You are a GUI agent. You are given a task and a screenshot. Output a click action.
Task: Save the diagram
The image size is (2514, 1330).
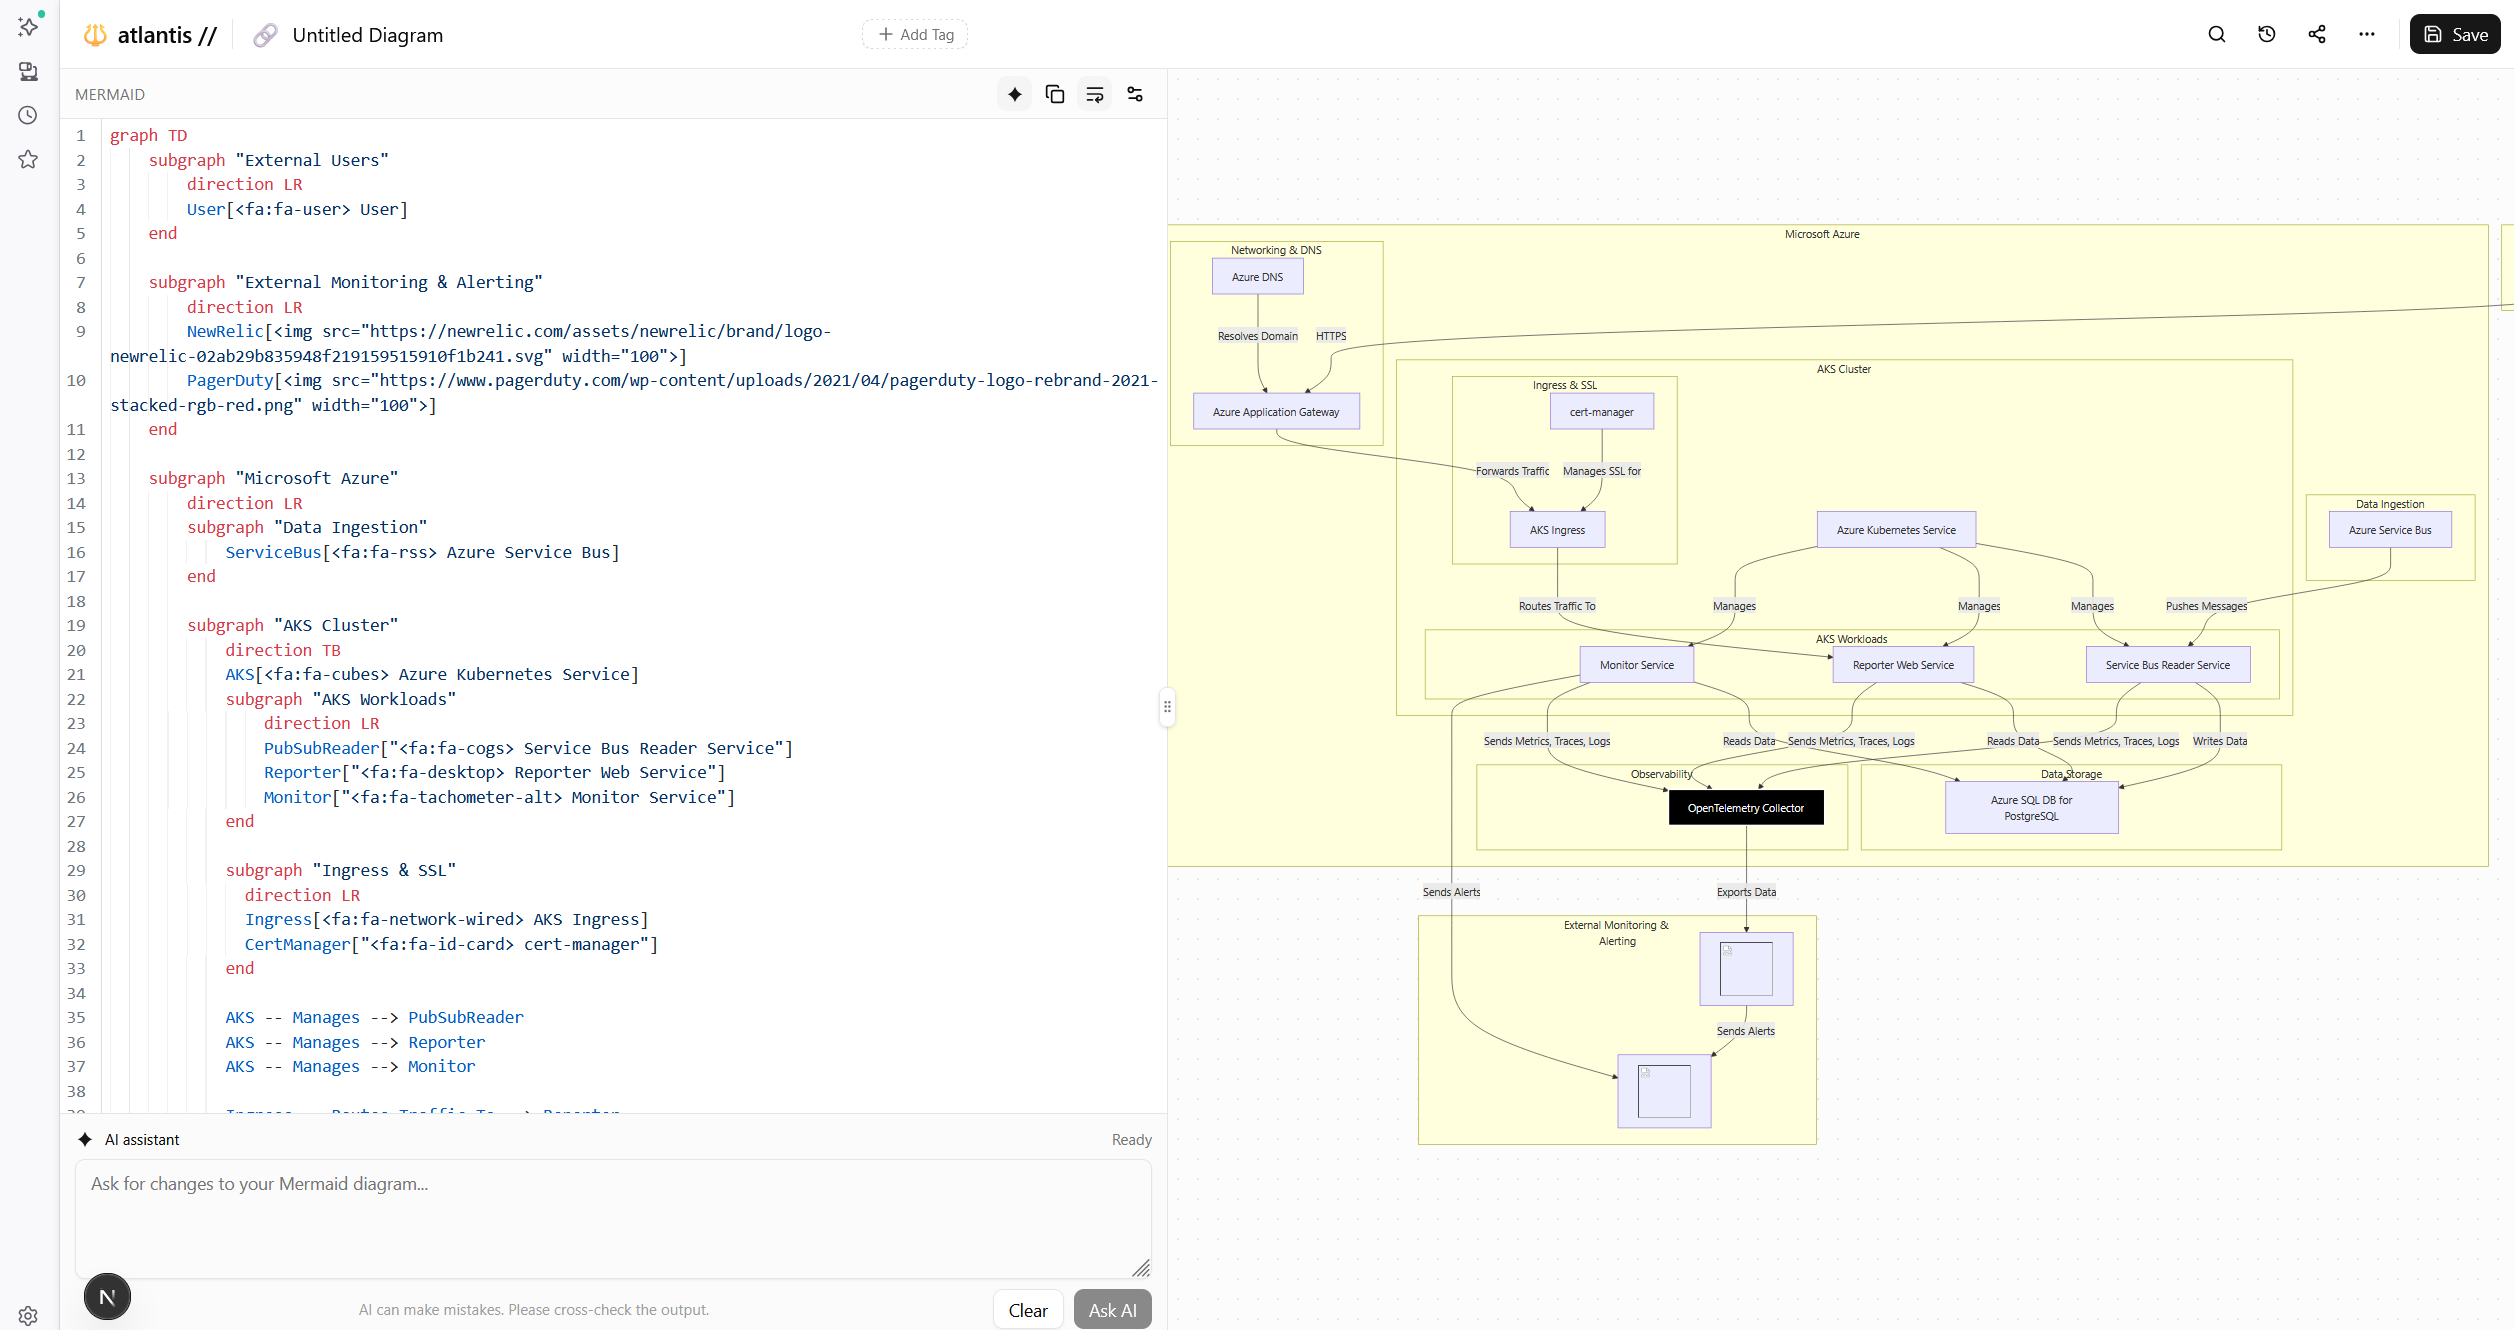[2455, 34]
